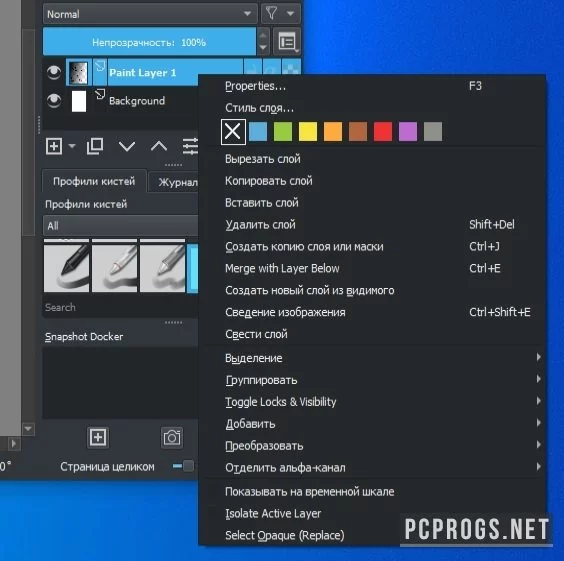The height and width of the screenshot is (561, 564).
Task: Expand Отделить альфа-канал submenu
Action: (x=372, y=468)
